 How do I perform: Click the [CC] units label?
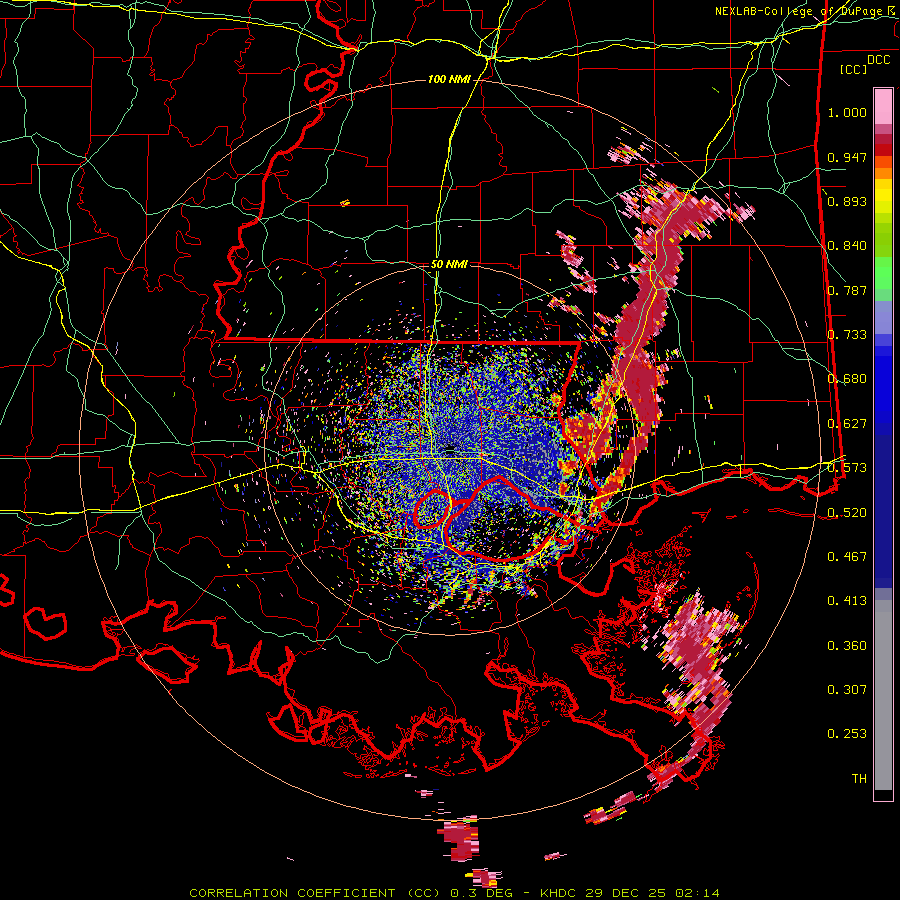(x=854, y=69)
